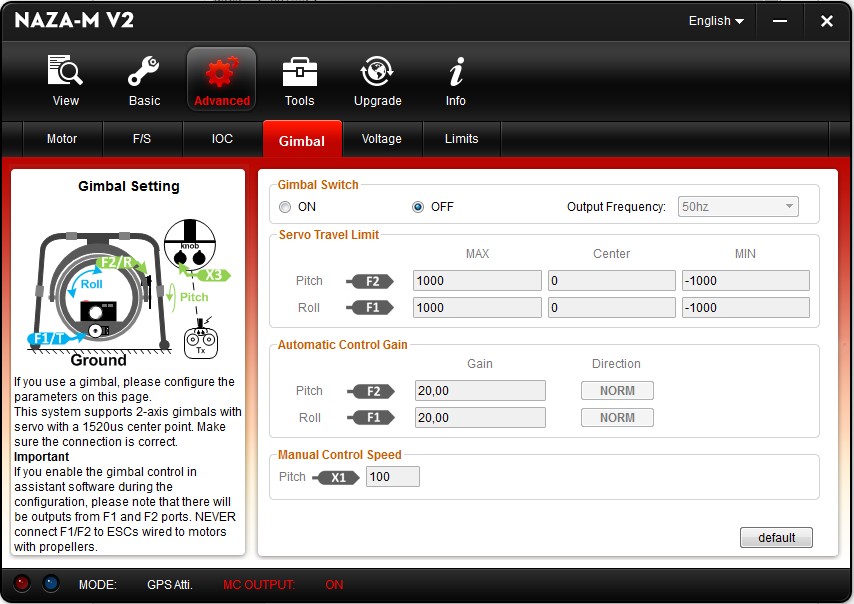The image size is (854, 604).
Task: Click the NAZA-M V2 title logo
Action: click(x=74, y=20)
